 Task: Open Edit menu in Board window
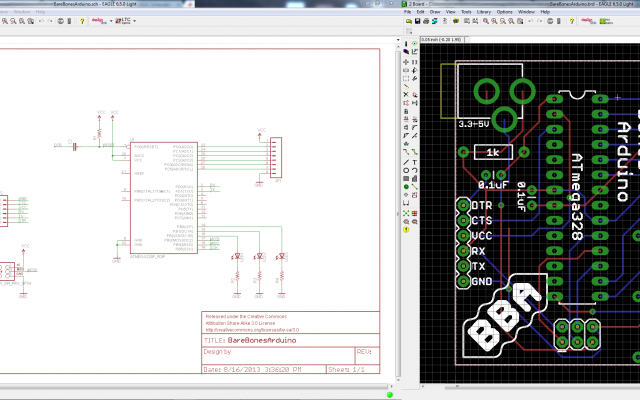tap(420, 12)
